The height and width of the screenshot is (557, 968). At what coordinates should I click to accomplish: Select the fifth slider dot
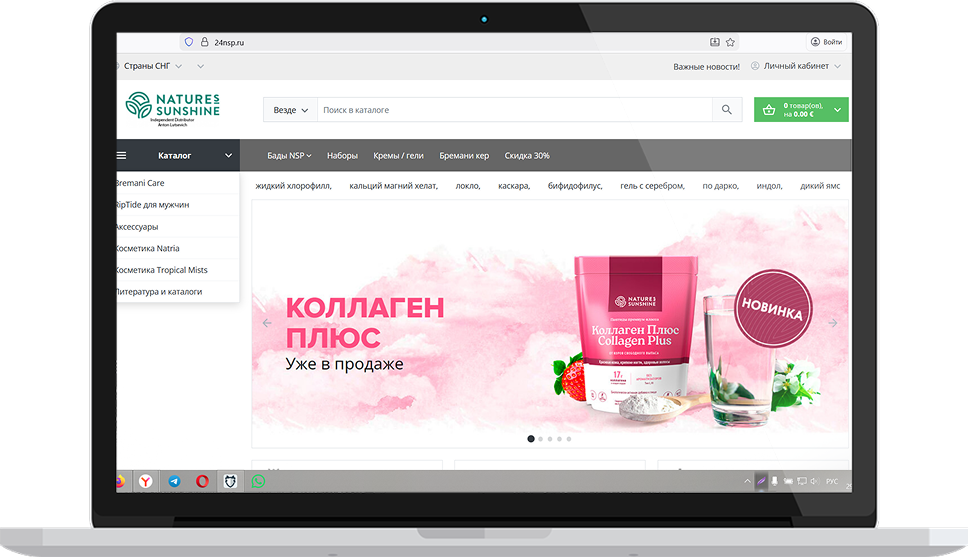click(569, 439)
